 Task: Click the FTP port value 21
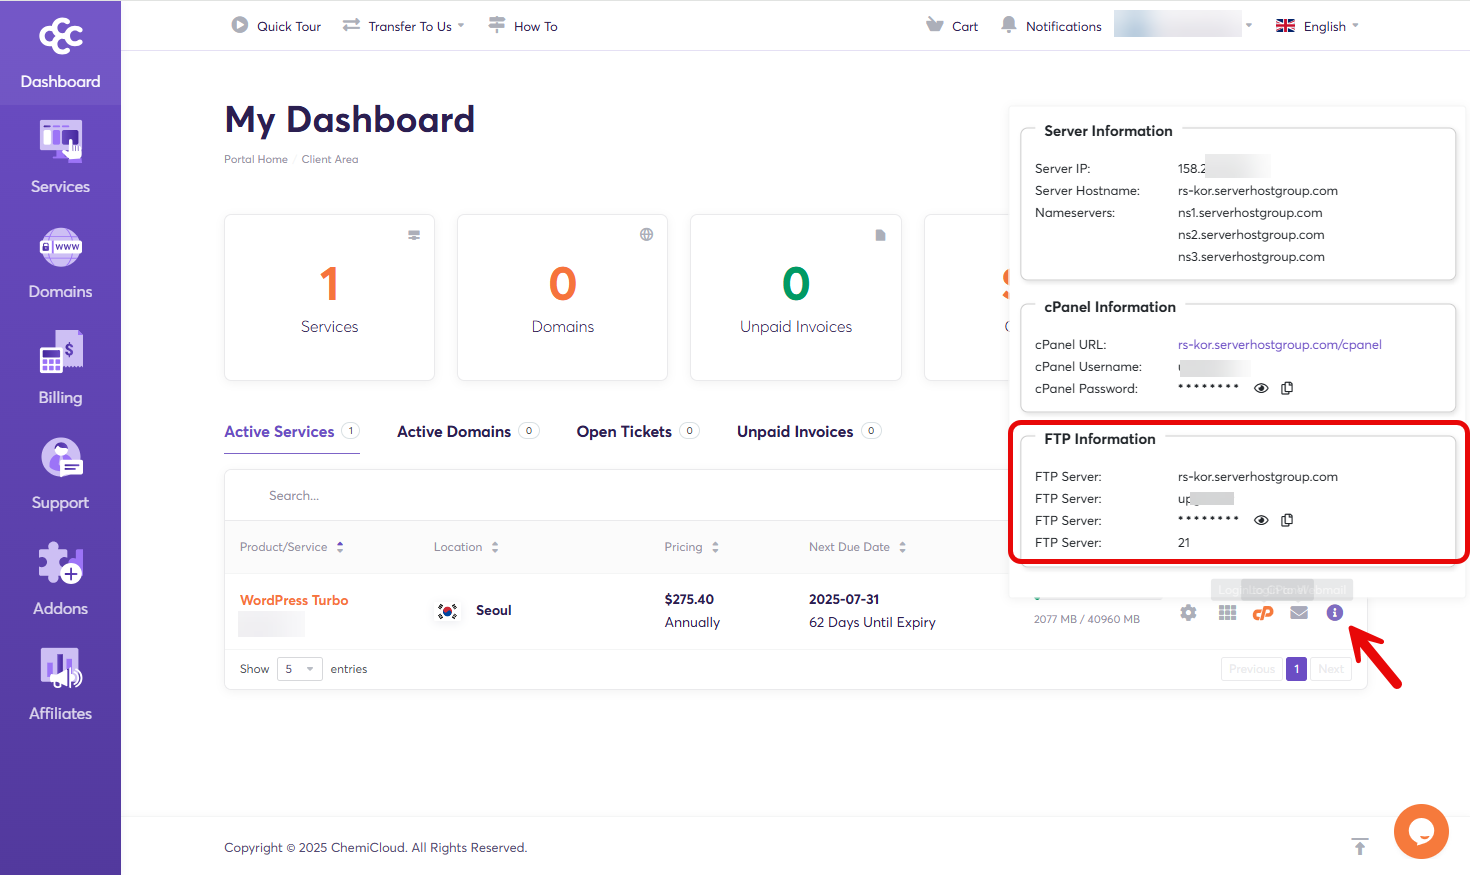(x=1184, y=543)
